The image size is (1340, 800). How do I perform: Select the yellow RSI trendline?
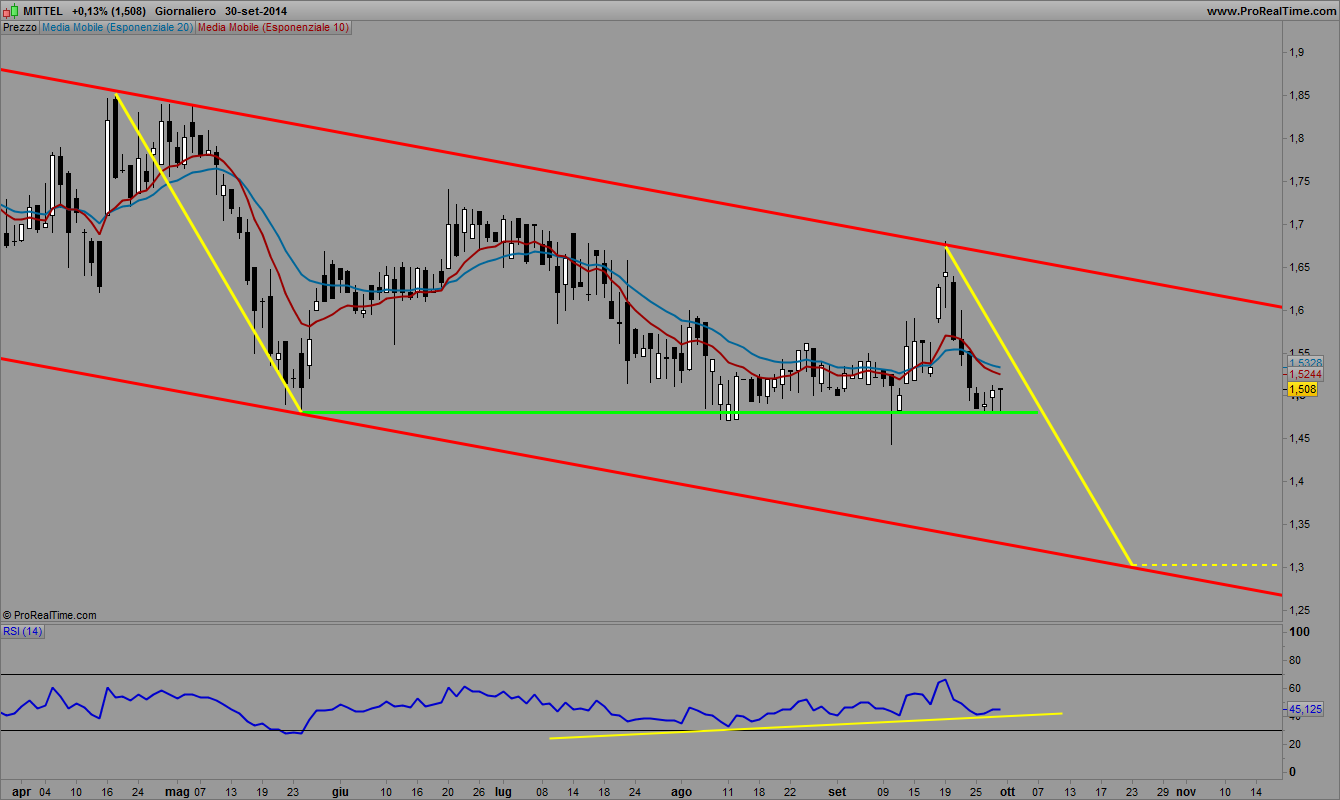805,726
